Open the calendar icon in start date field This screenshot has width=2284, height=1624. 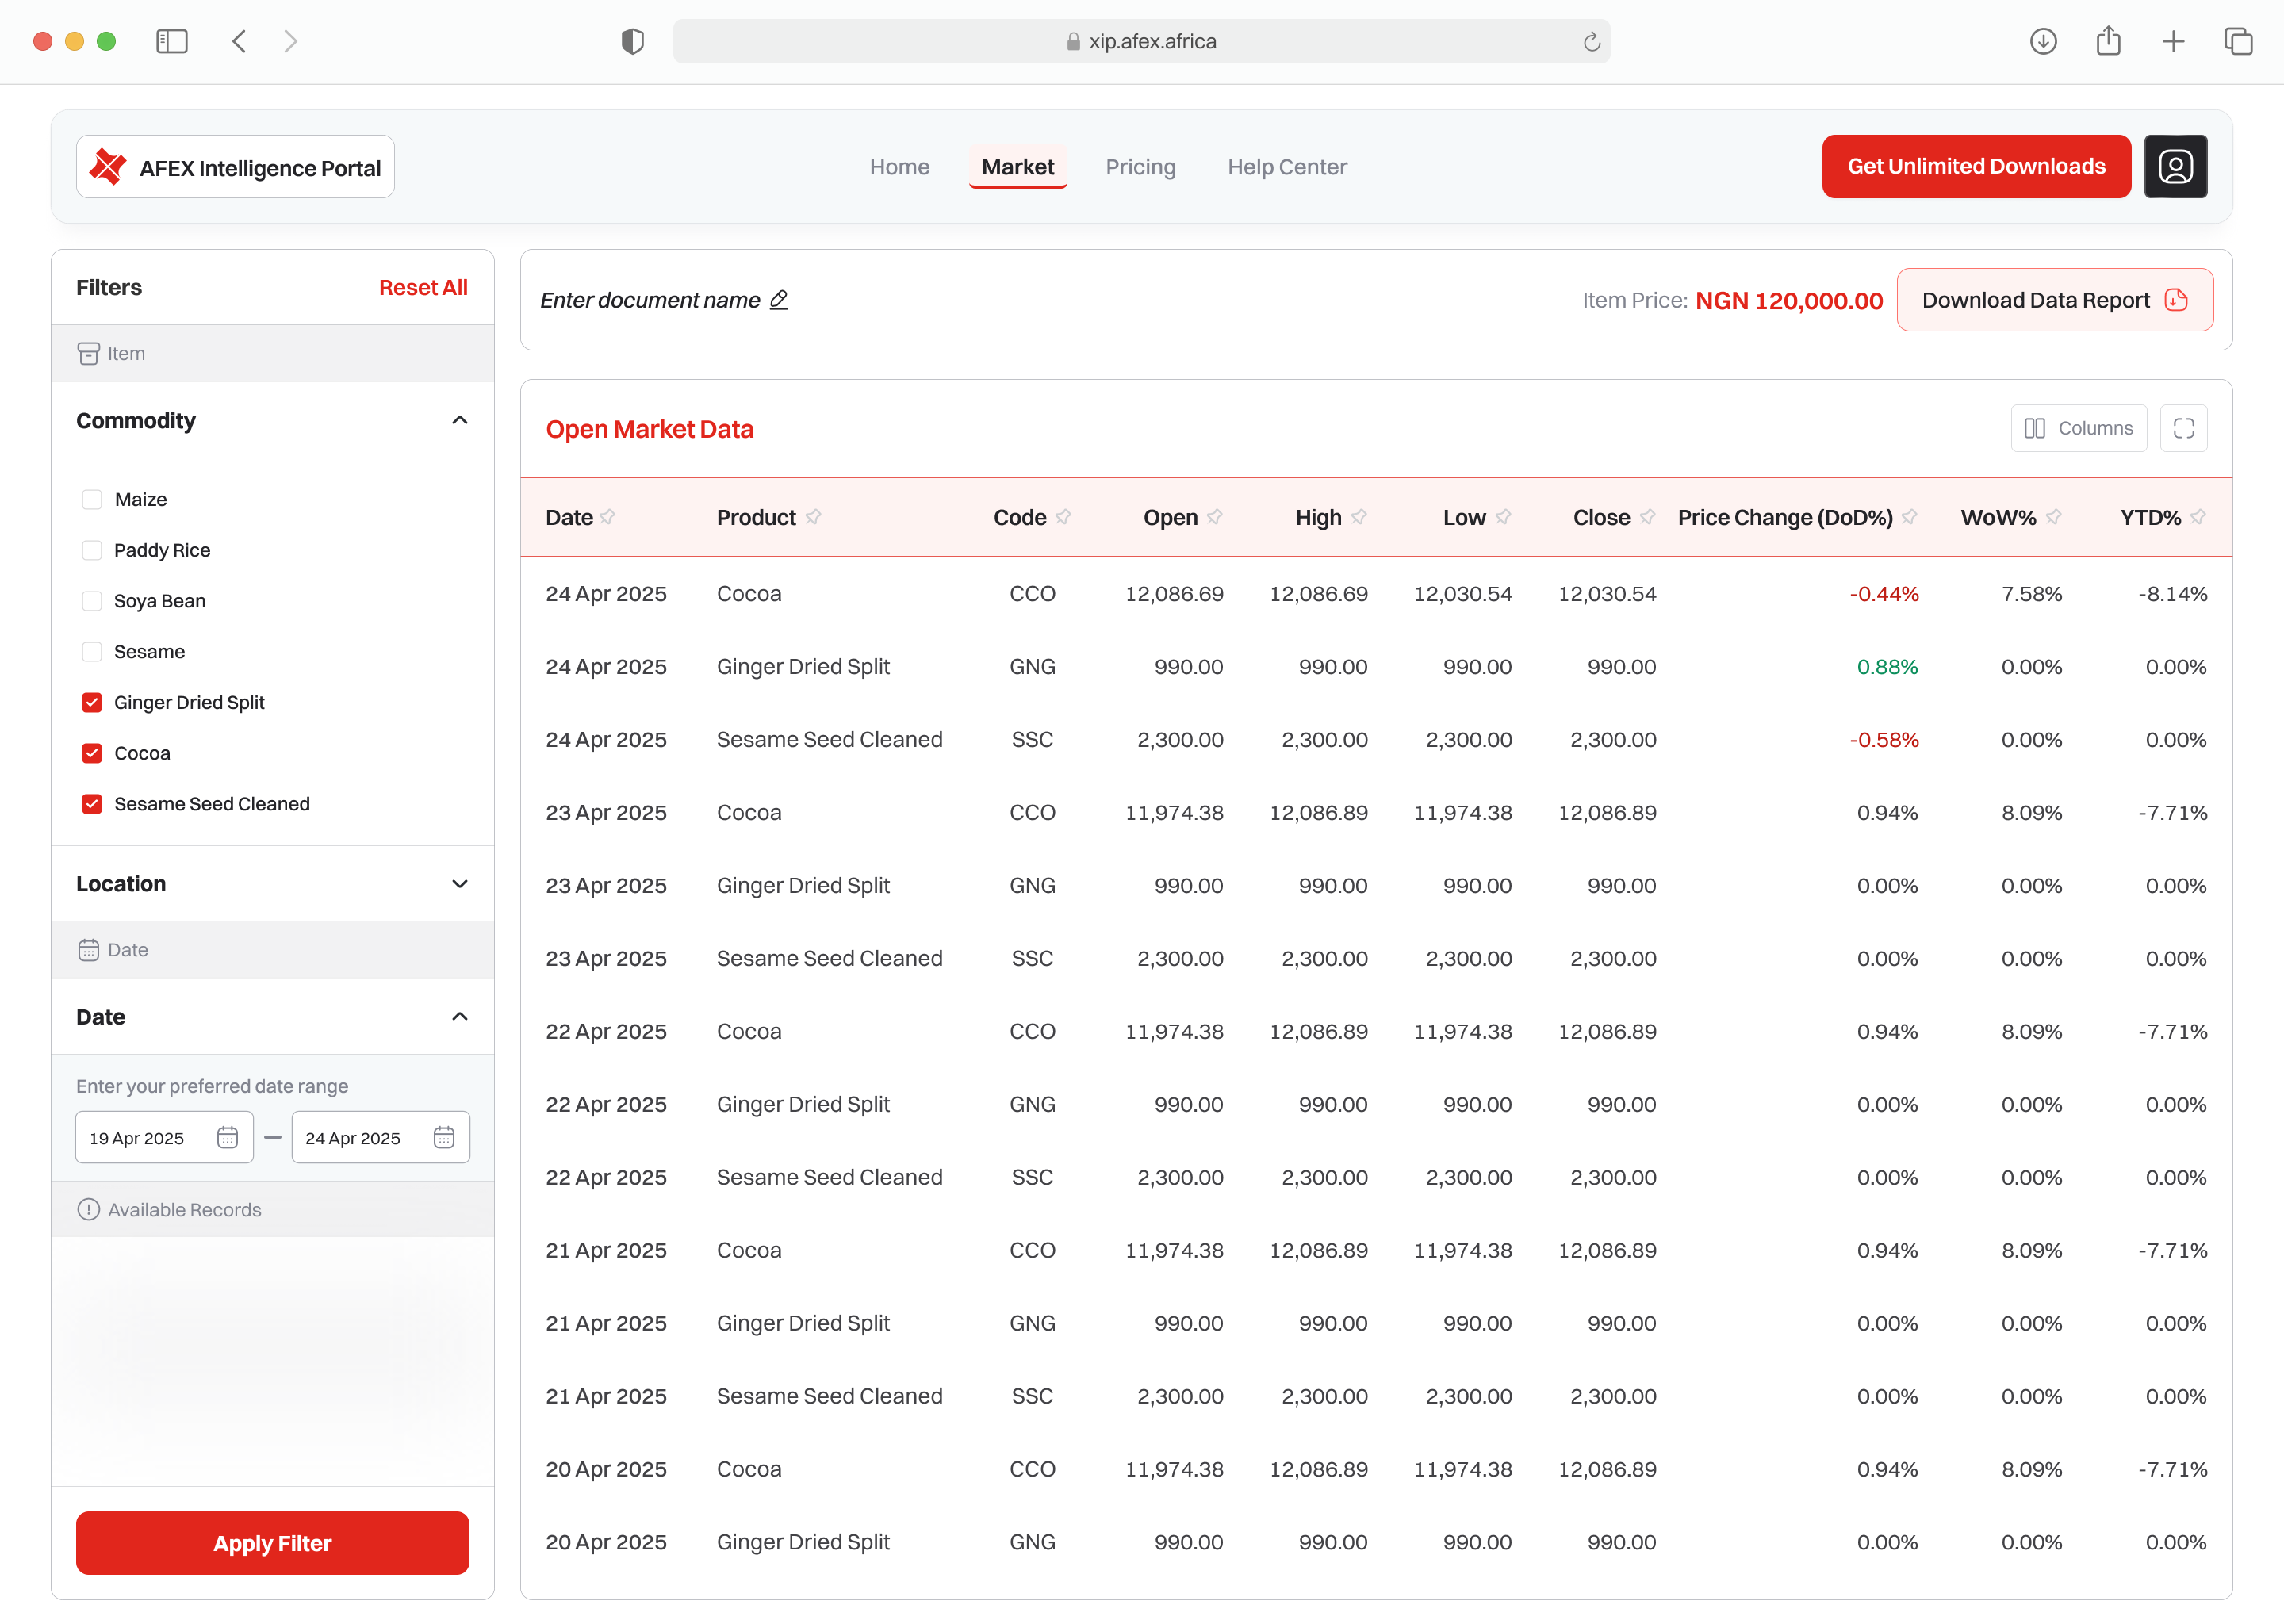227,1137
